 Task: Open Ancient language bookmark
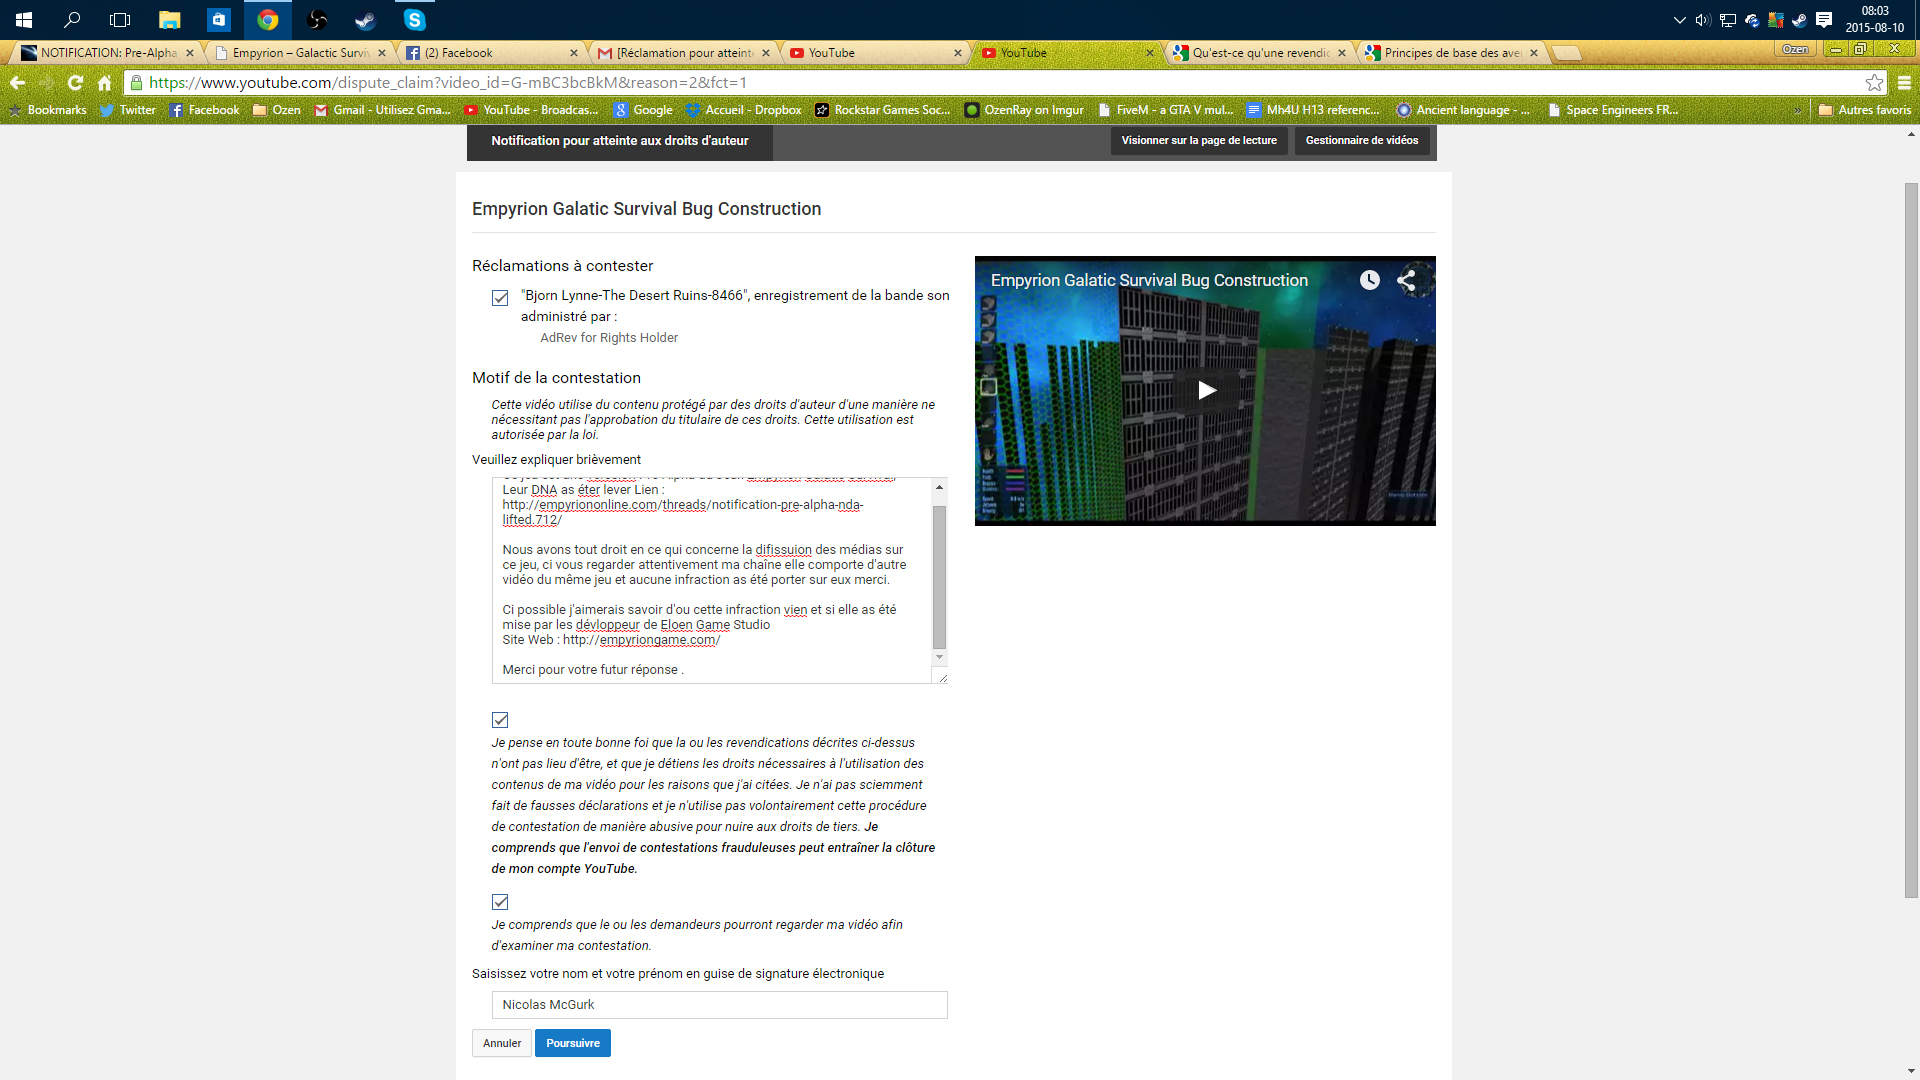click(1463, 110)
